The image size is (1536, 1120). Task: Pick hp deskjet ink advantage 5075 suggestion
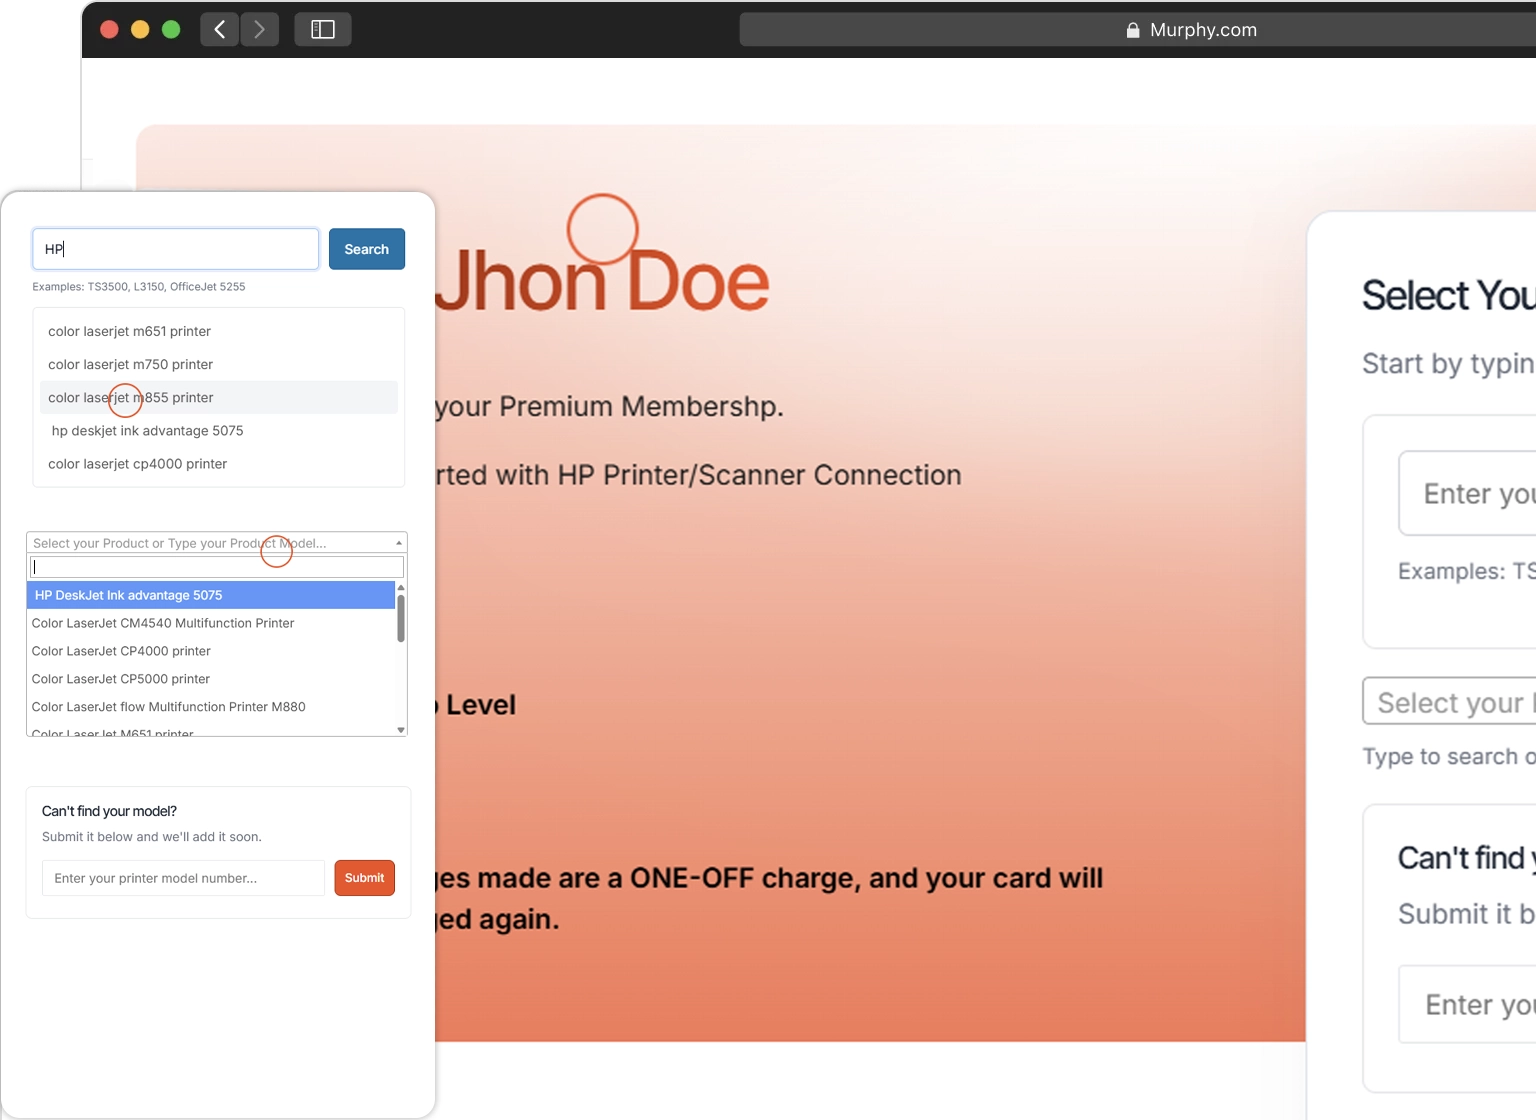click(x=147, y=431)
